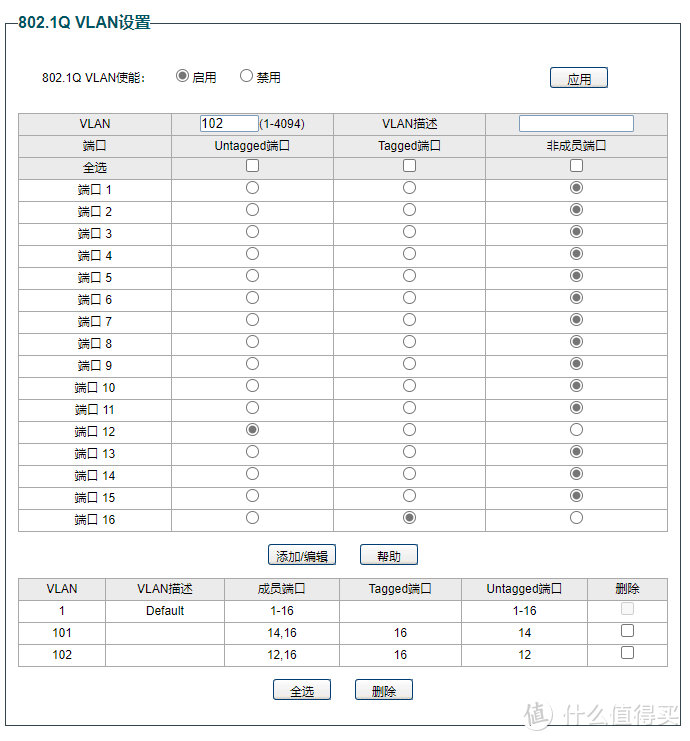The height and width of the screenshot is (741, 690).
Task: Set 端口 9 as Untagged
Action: point(252,364)
